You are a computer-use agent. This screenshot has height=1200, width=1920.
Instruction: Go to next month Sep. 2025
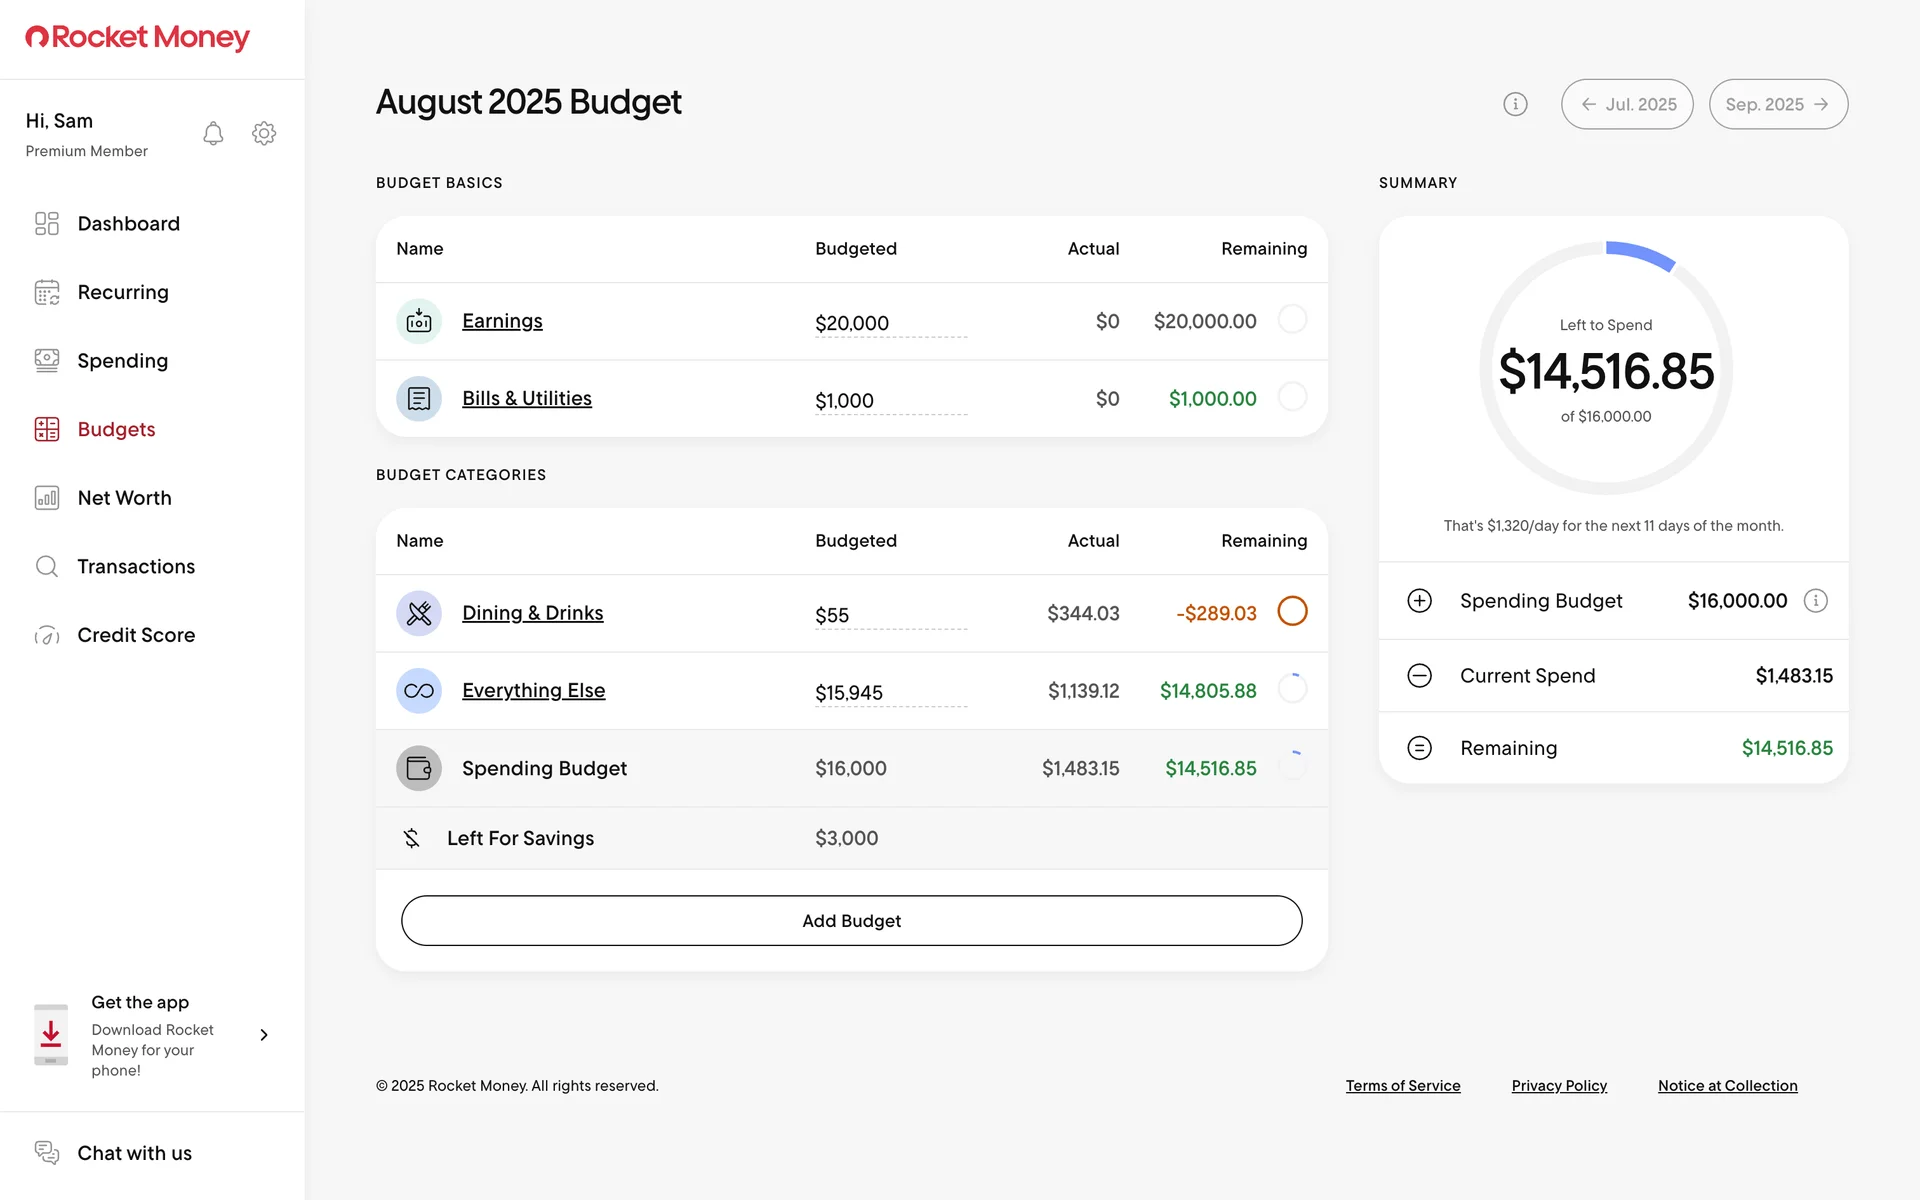pos(1778,104)
